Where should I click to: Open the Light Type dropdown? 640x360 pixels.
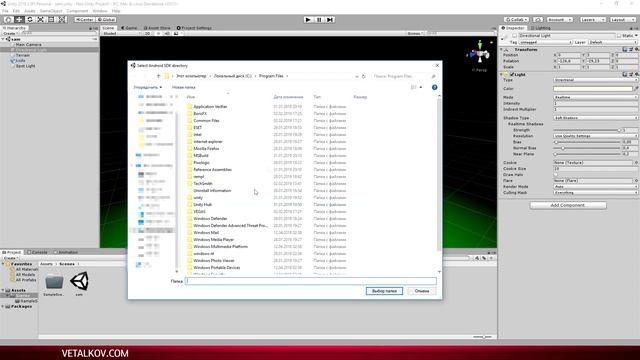pos(596,80)
